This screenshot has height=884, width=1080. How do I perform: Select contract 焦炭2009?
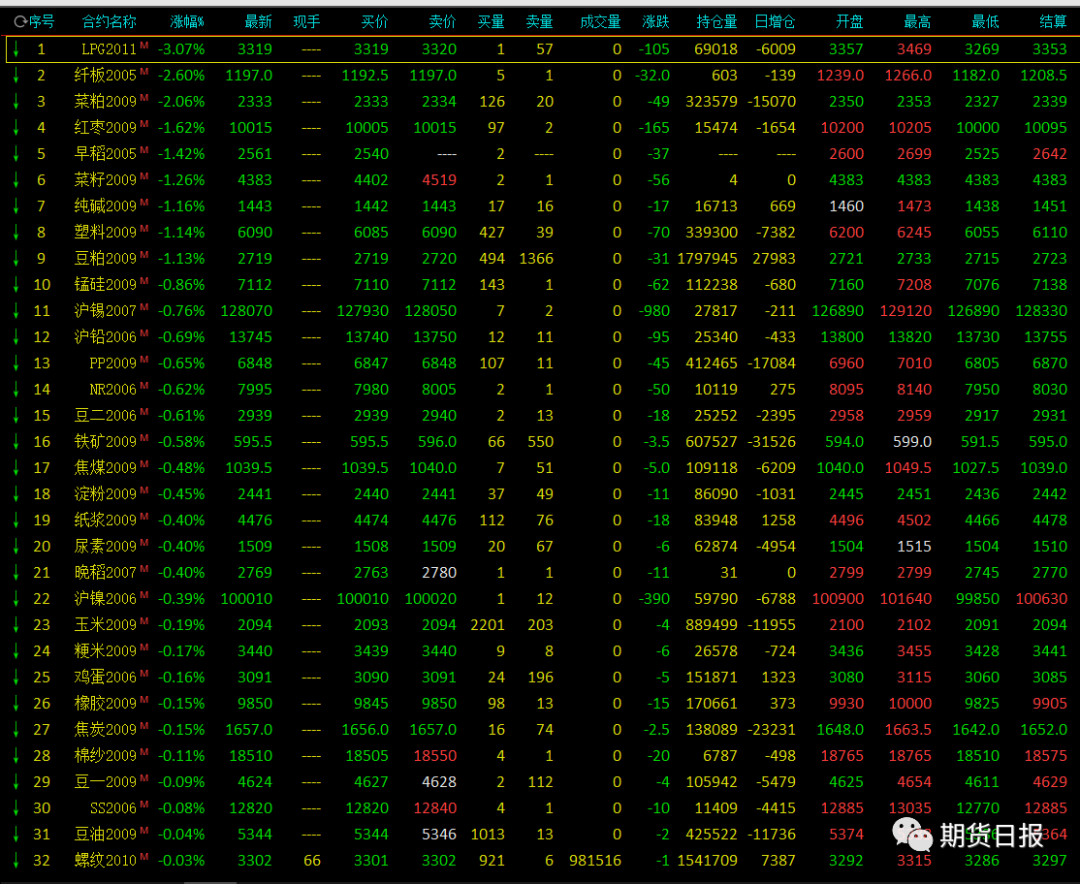[105, 730]
